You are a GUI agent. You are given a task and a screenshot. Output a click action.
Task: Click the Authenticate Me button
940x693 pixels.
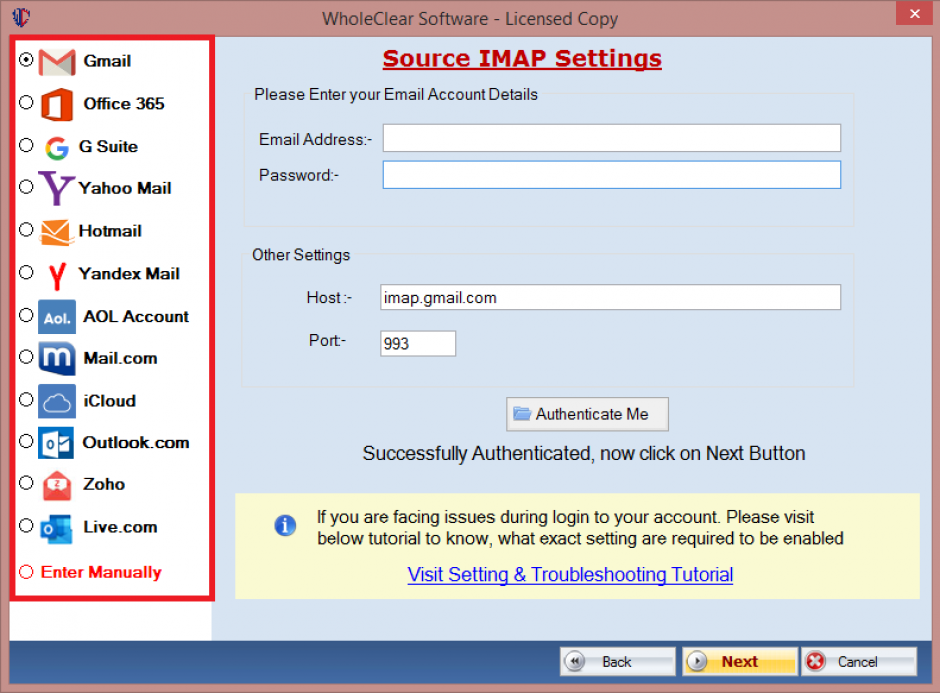click(587, 414)
